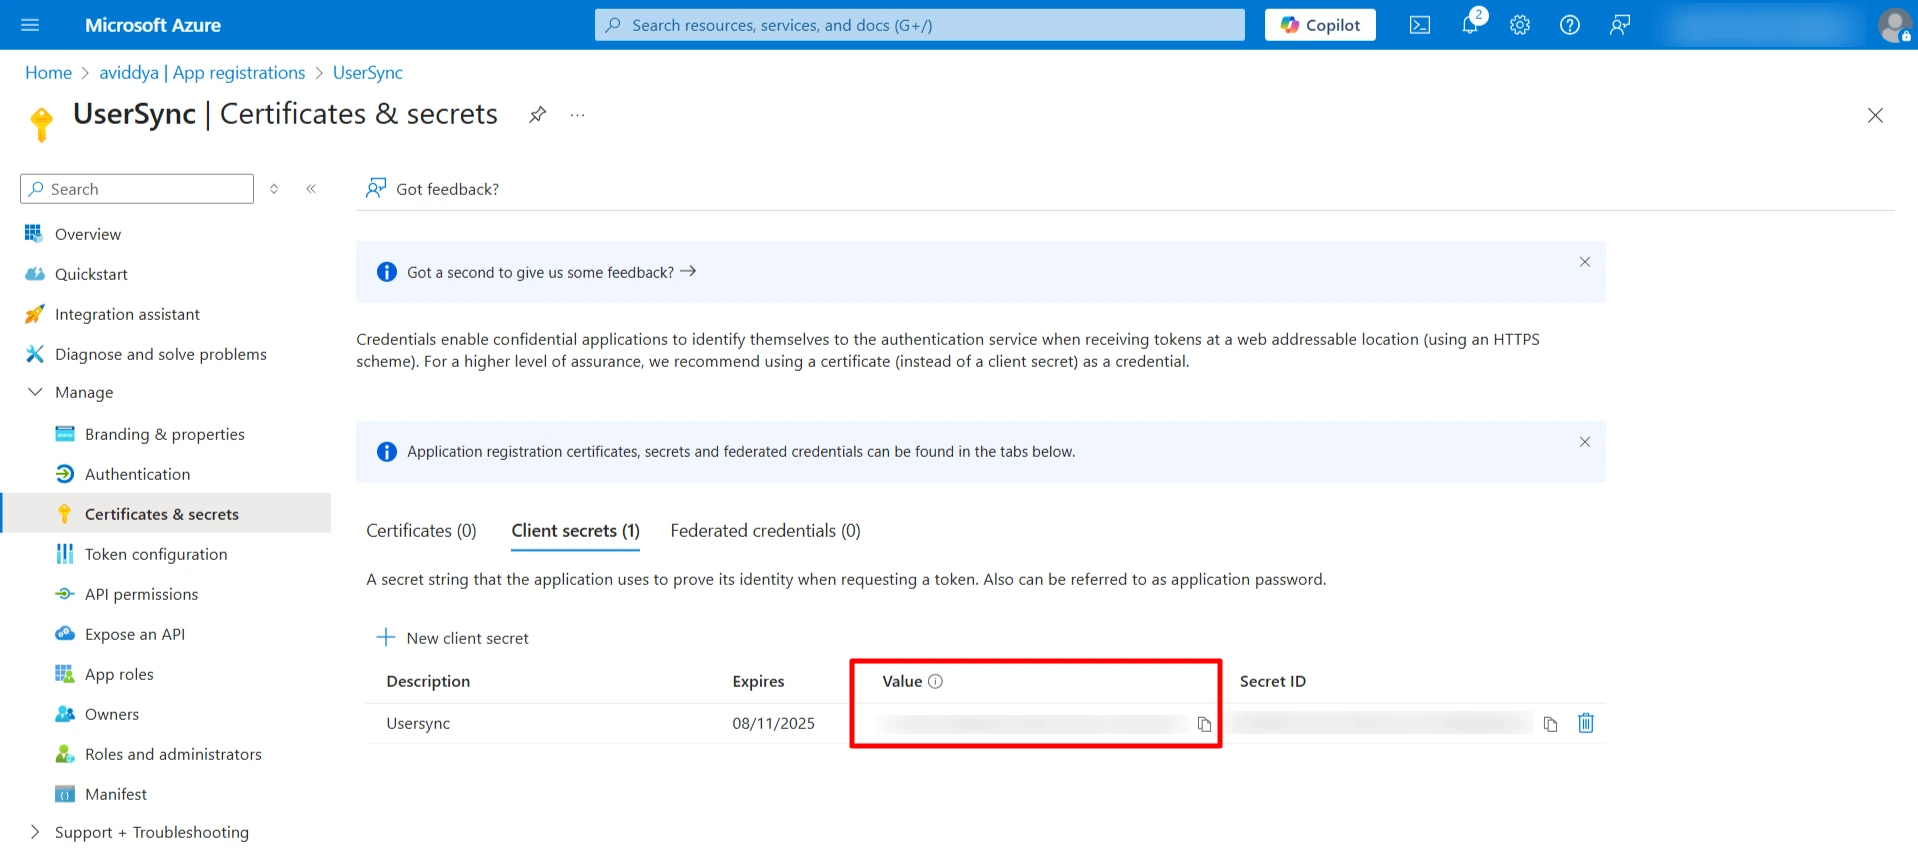Open top-bar feedback icon

[1620, 25]
